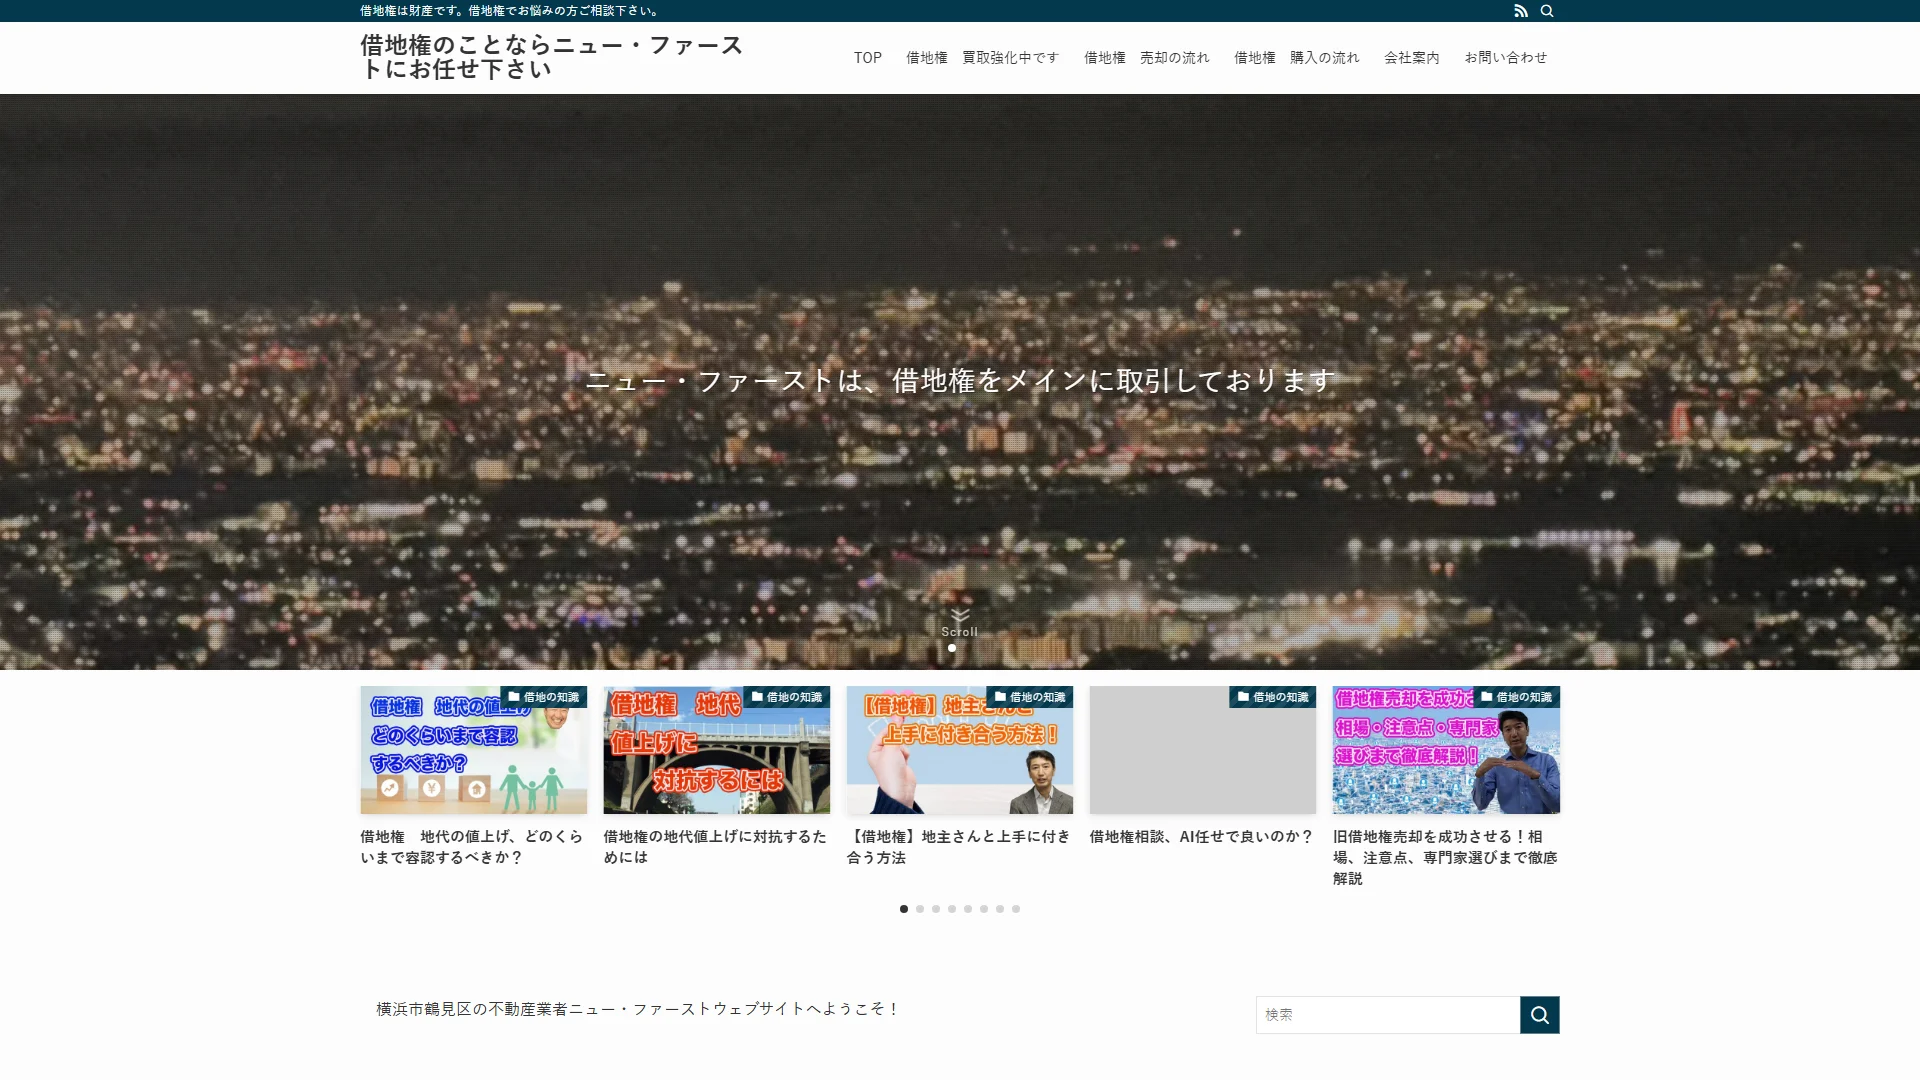Click hero text ニュー・ファーストは、借地権をメインに
This screenshot has width=1920, height=1080.
(x=960, y=381)
